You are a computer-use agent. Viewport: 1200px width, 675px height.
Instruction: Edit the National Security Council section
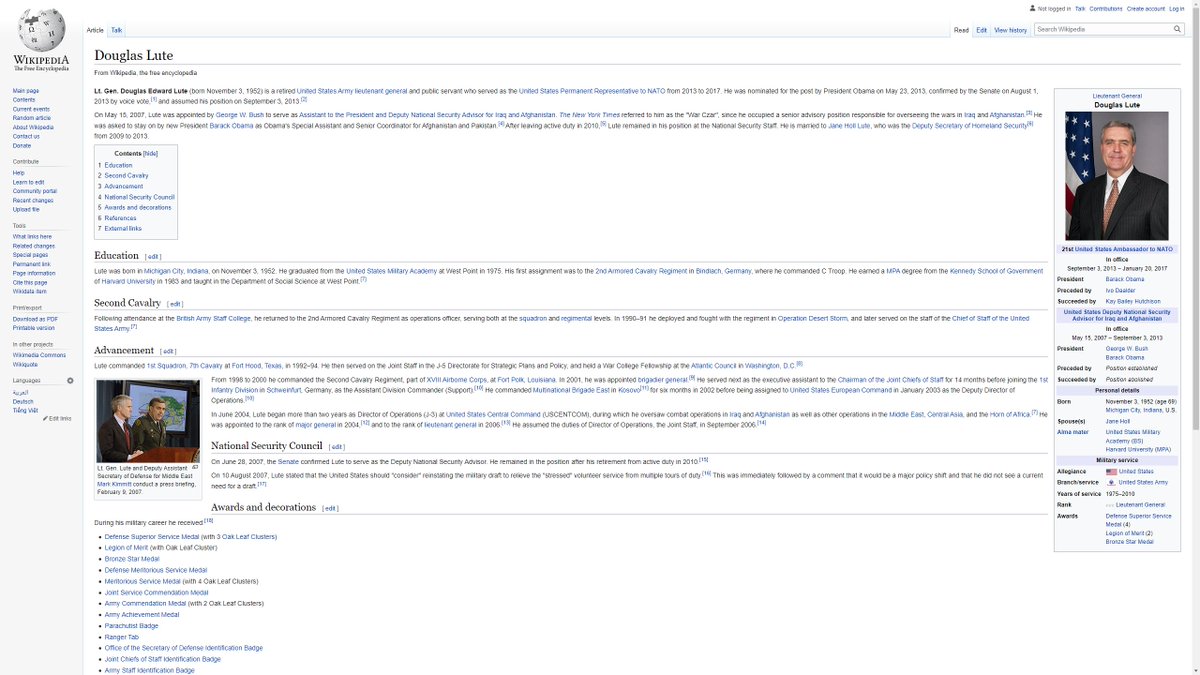tap(337, 447)
